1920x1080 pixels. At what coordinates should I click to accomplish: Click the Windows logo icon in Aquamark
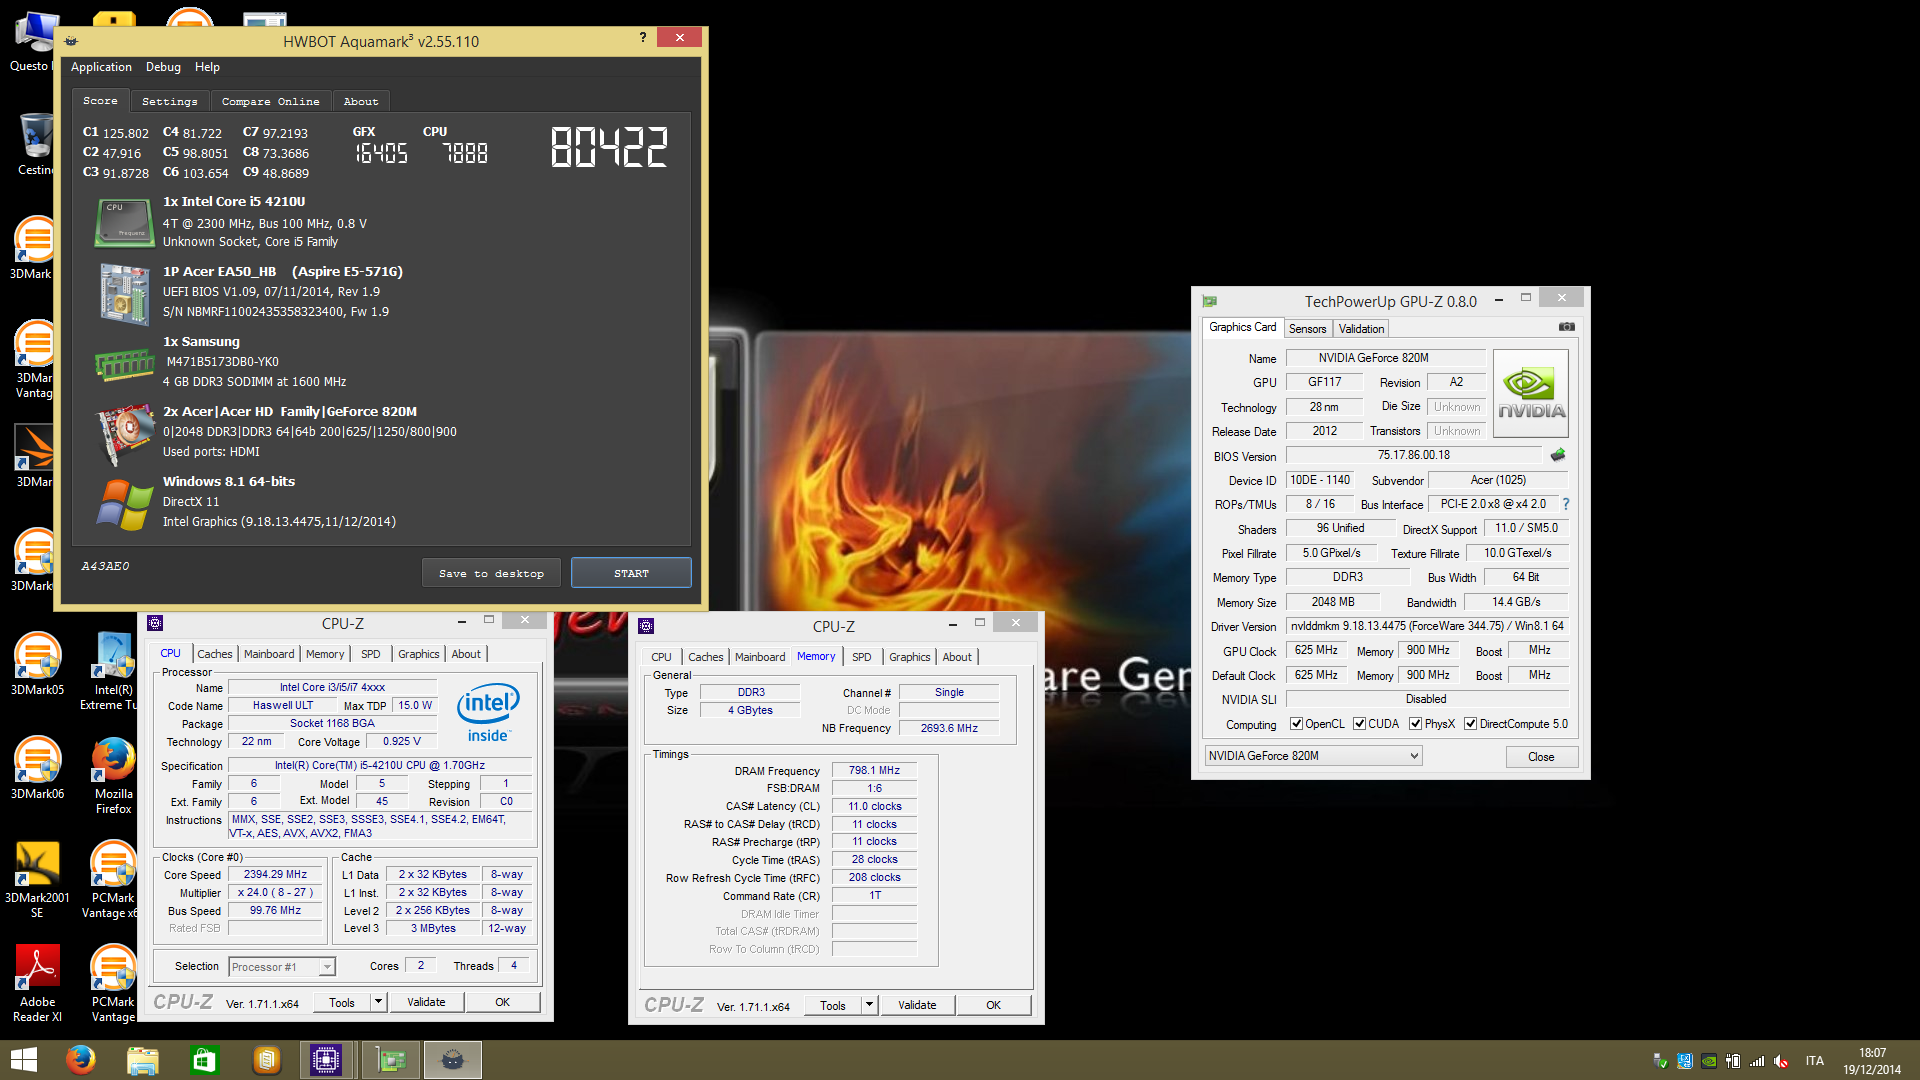tap(124, 504)
